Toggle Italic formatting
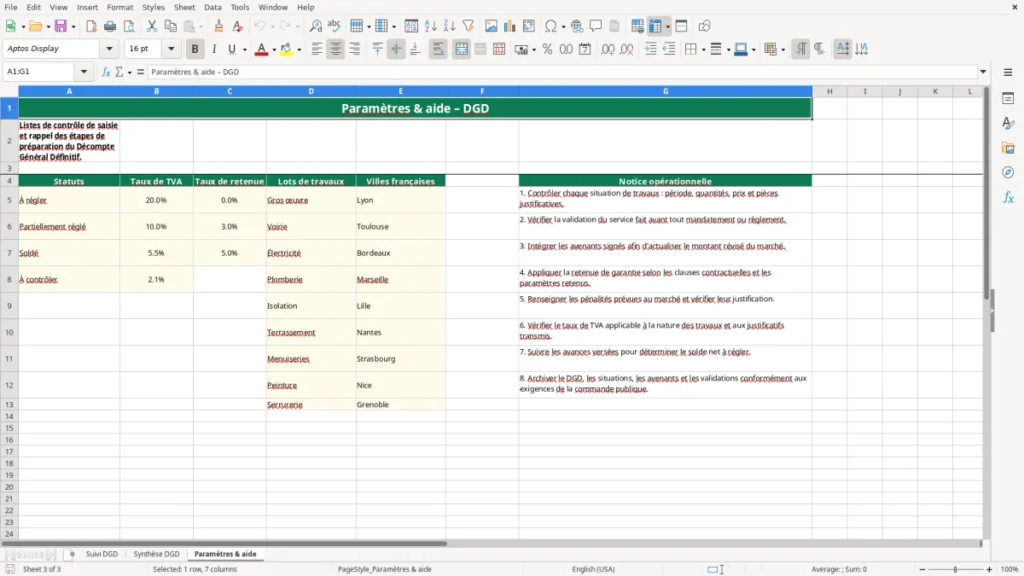This screenshot has height=576, width=1024. (x=214, y=49)
